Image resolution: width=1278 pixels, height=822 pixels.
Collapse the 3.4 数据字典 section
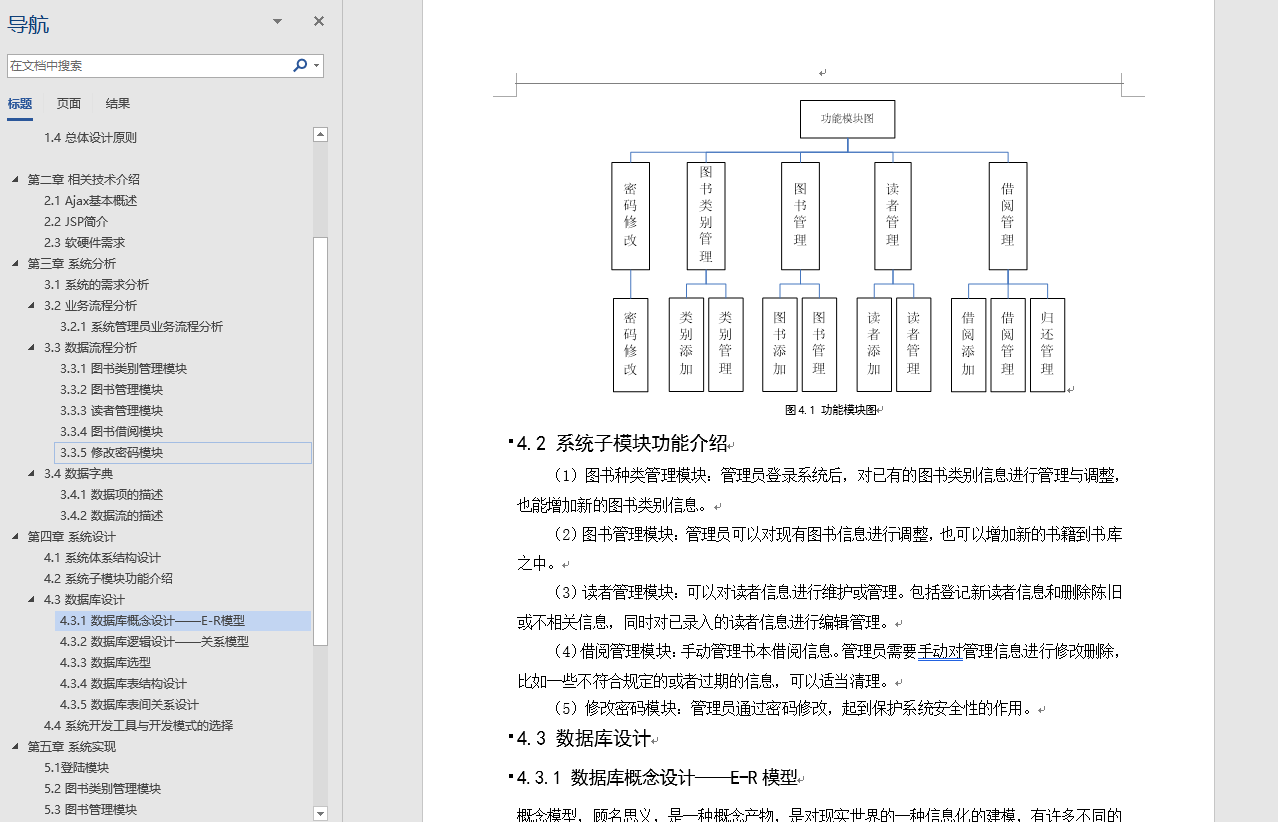[x=29, y=473]
